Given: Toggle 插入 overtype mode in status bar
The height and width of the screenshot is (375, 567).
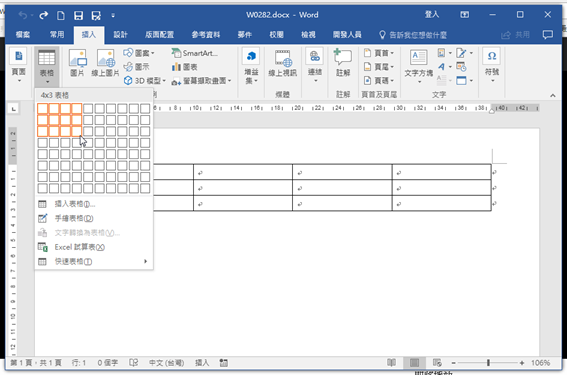Looking at the screenshot, I should tap(202, 363).
